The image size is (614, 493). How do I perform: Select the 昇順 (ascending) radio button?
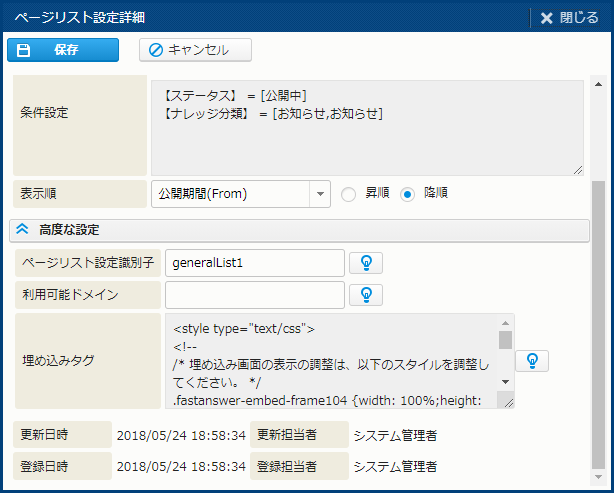[349, 194]
